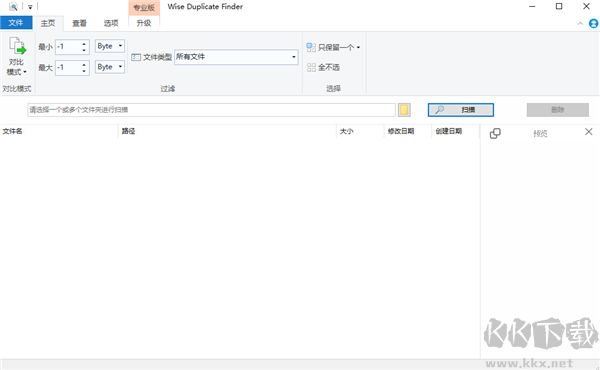
Task: Maximize the Wise Duplicate Finder window
Action: [x=559, y=7]
